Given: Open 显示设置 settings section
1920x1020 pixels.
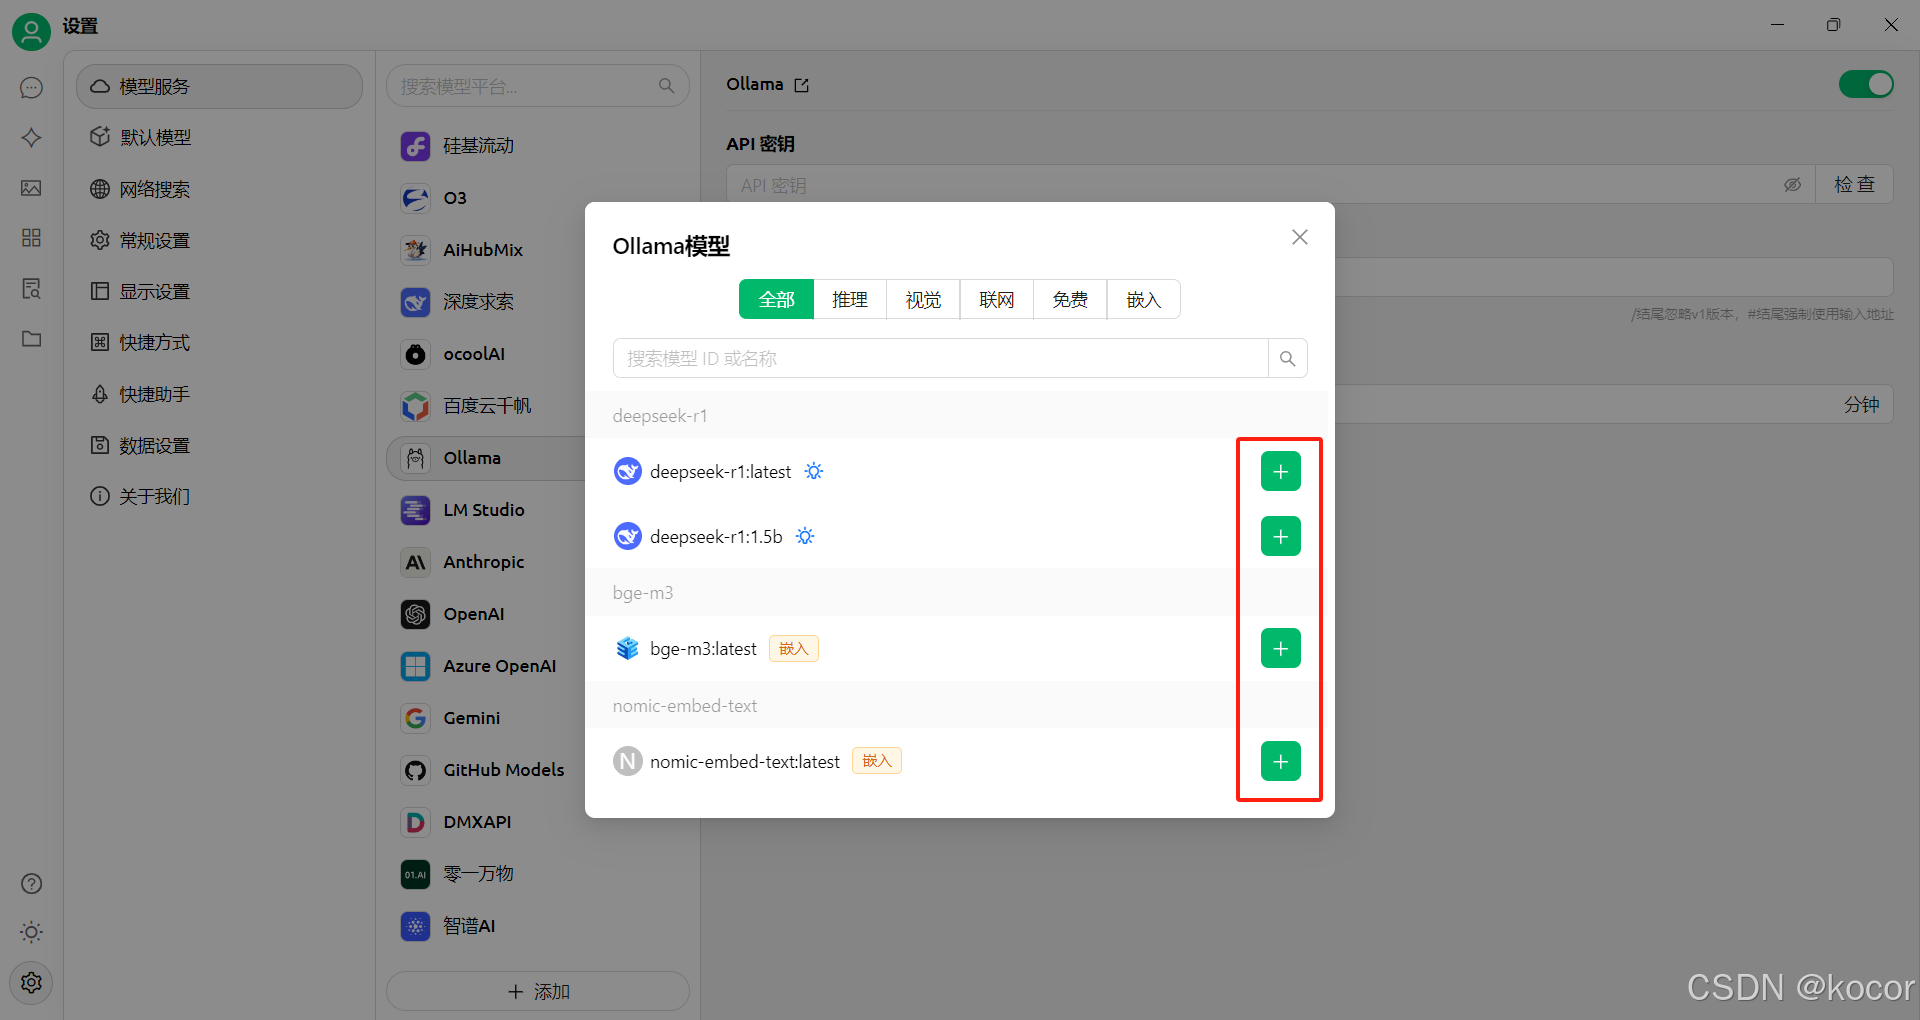Looking at the screenshot, I should click(219, 291).
